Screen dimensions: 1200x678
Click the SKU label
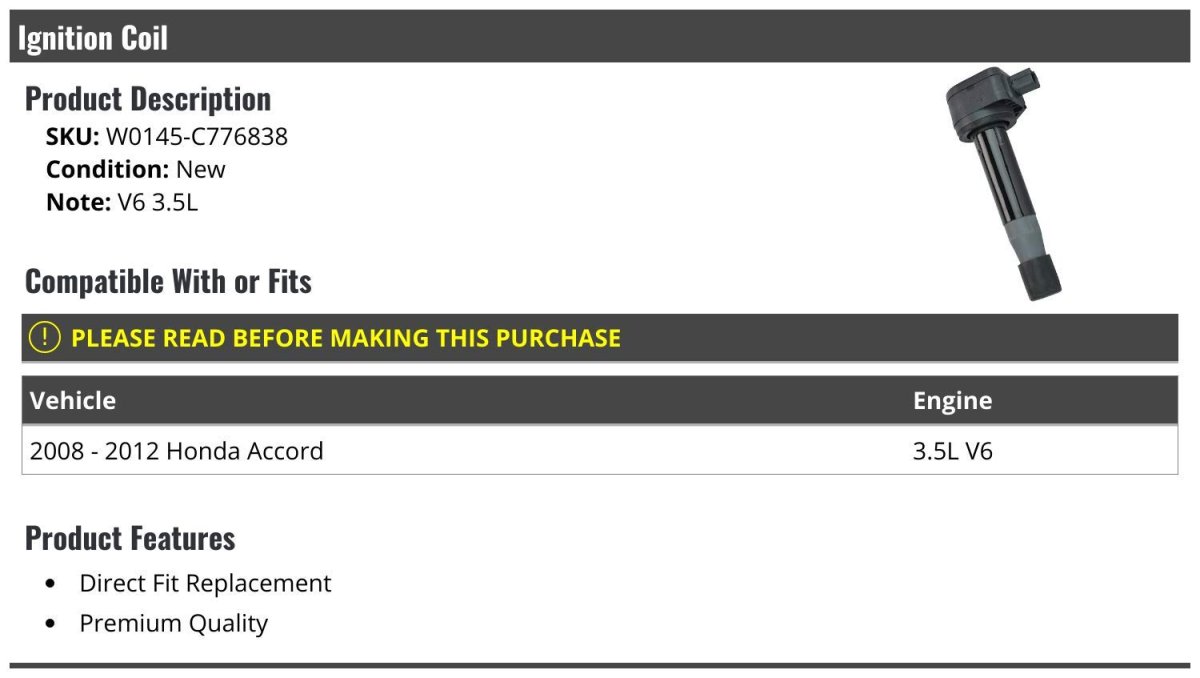pos(72,136)
